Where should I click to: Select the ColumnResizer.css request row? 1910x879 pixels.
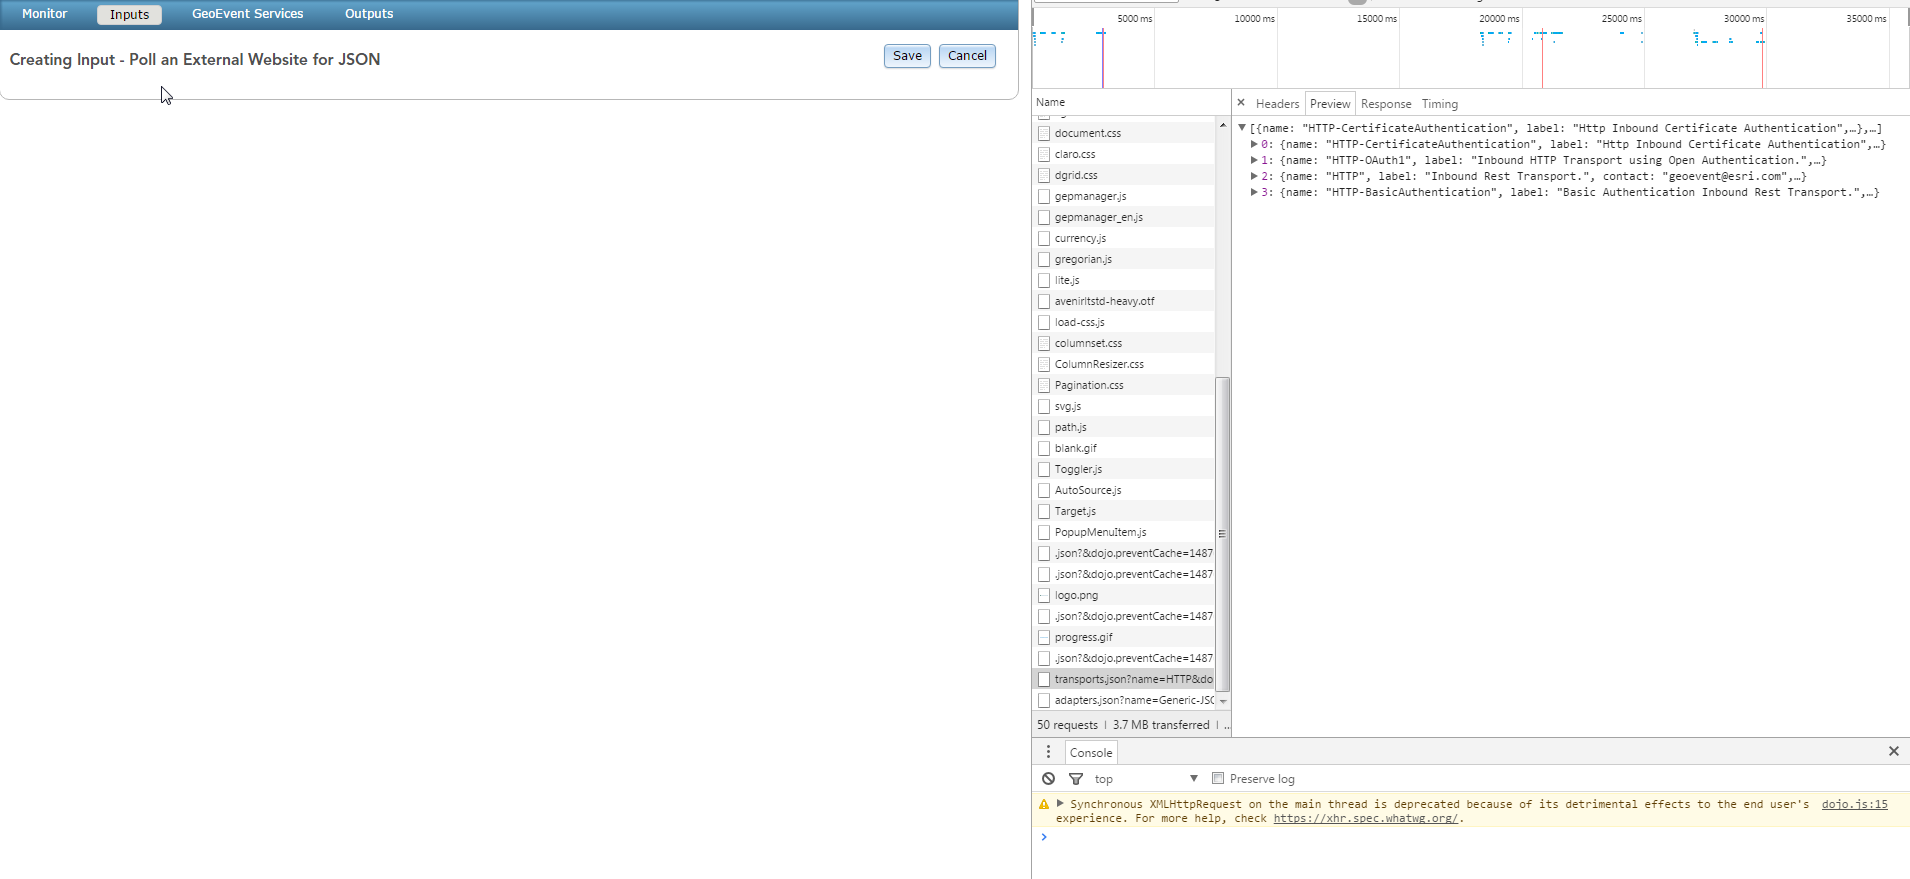coord(1124,364)
